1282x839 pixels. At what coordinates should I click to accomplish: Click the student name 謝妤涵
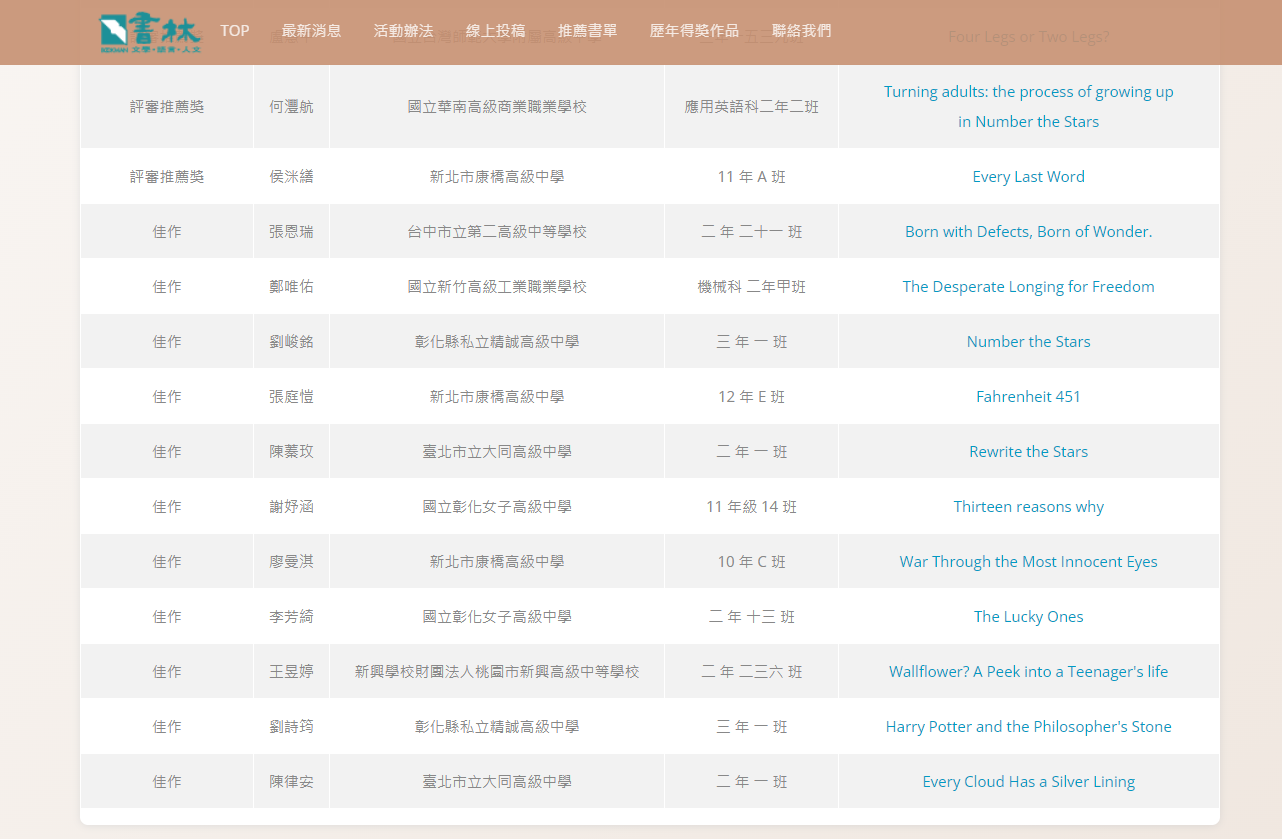click(x=291, y=507)
